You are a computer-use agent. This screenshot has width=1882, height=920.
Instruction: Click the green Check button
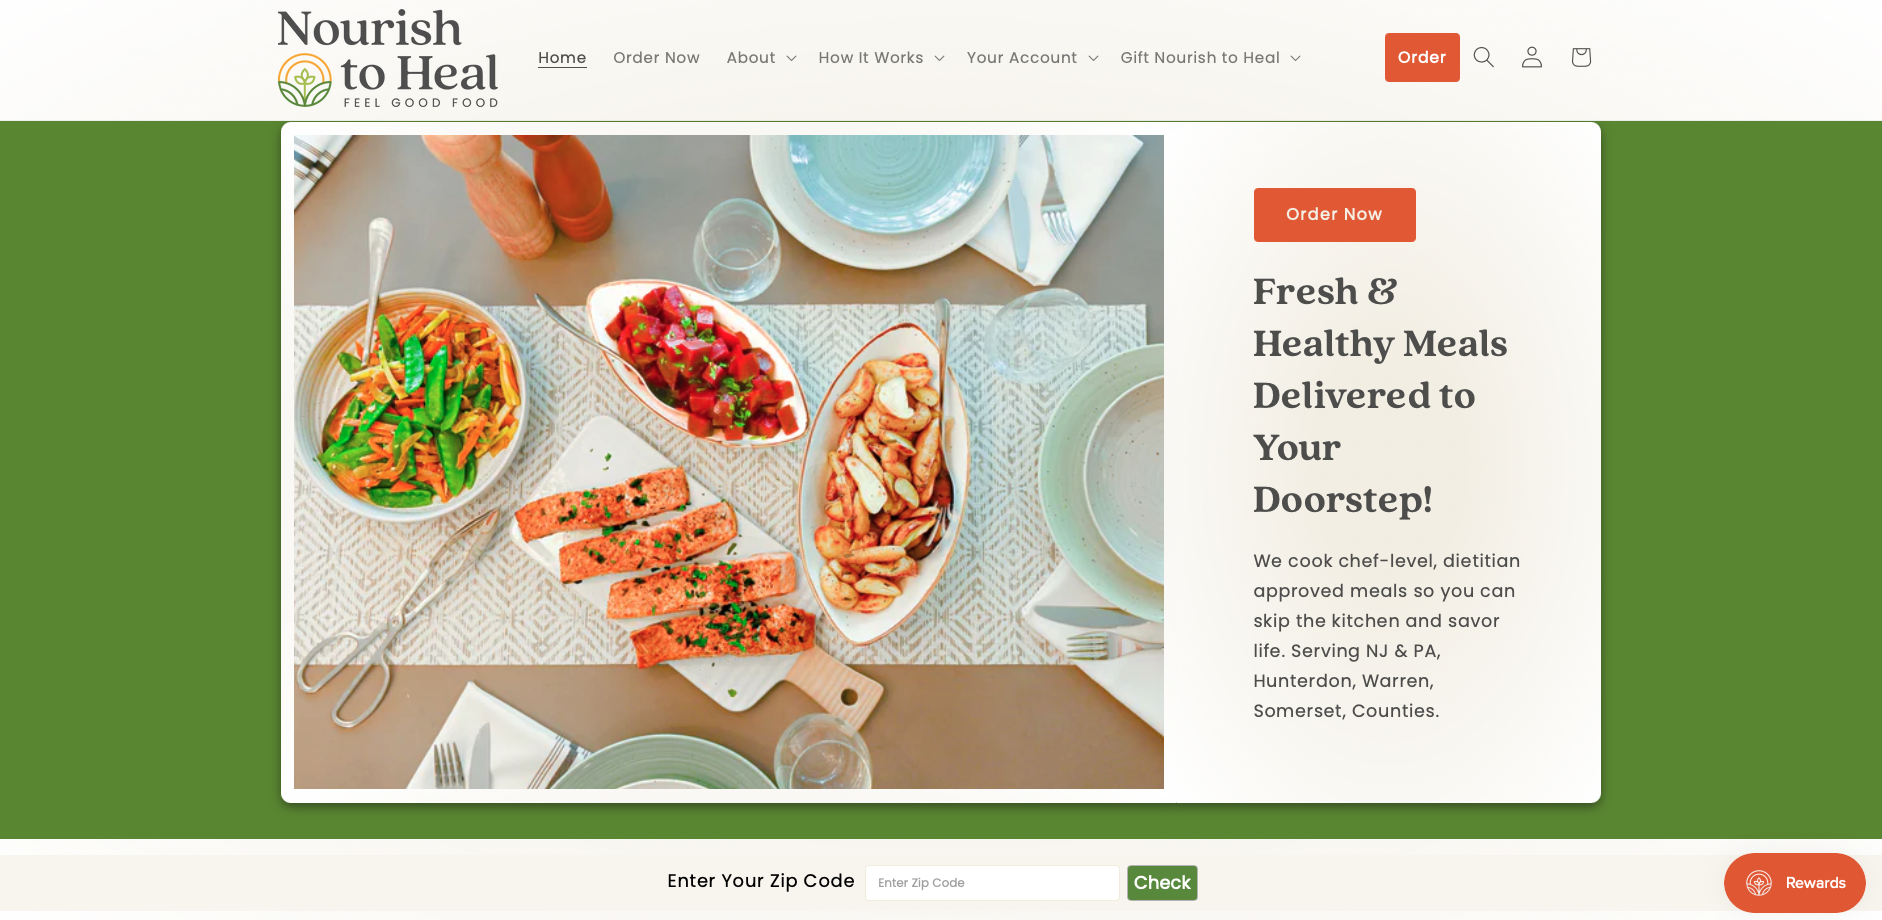click(x=1162, y=883)
